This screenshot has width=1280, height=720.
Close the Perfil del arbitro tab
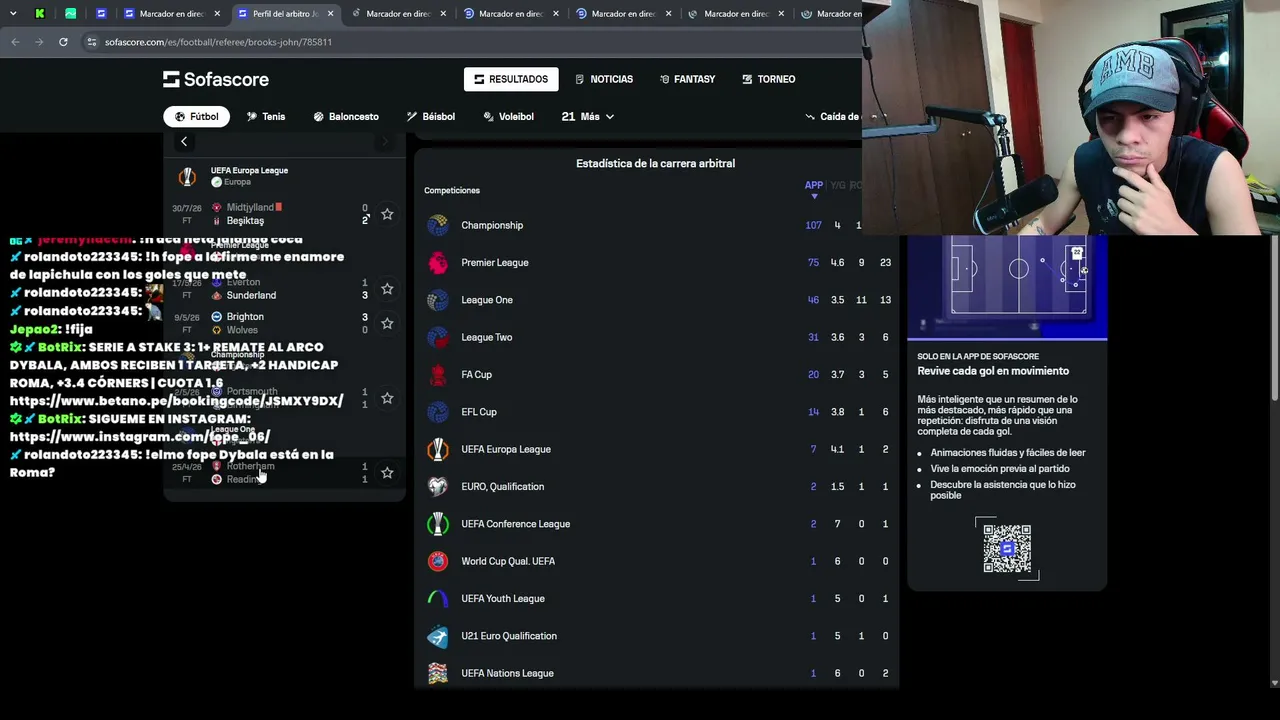coord(330,14)
